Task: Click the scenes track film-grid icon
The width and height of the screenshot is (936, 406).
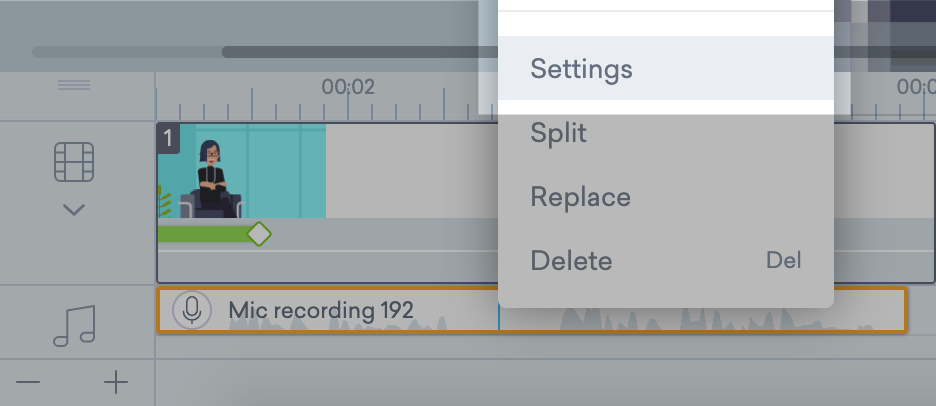Action: 74,162
